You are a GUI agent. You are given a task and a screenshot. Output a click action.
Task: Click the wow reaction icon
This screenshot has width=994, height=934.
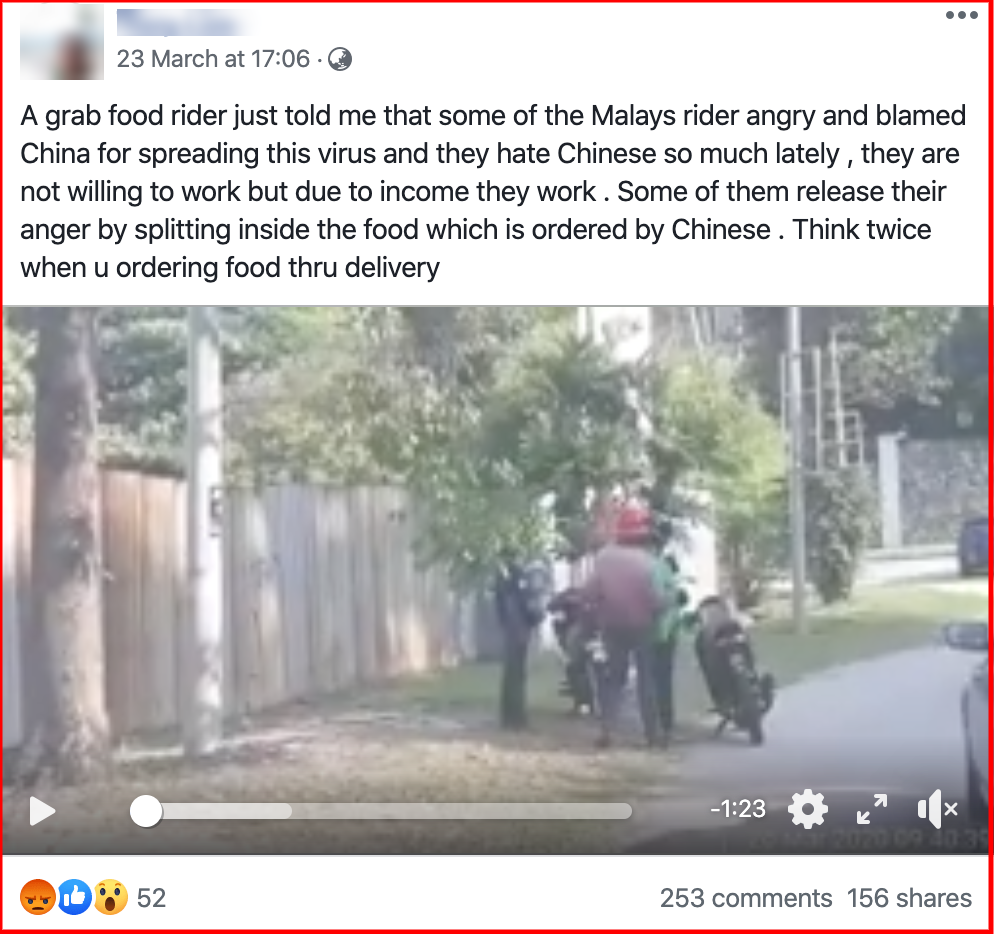coord(111,897)
